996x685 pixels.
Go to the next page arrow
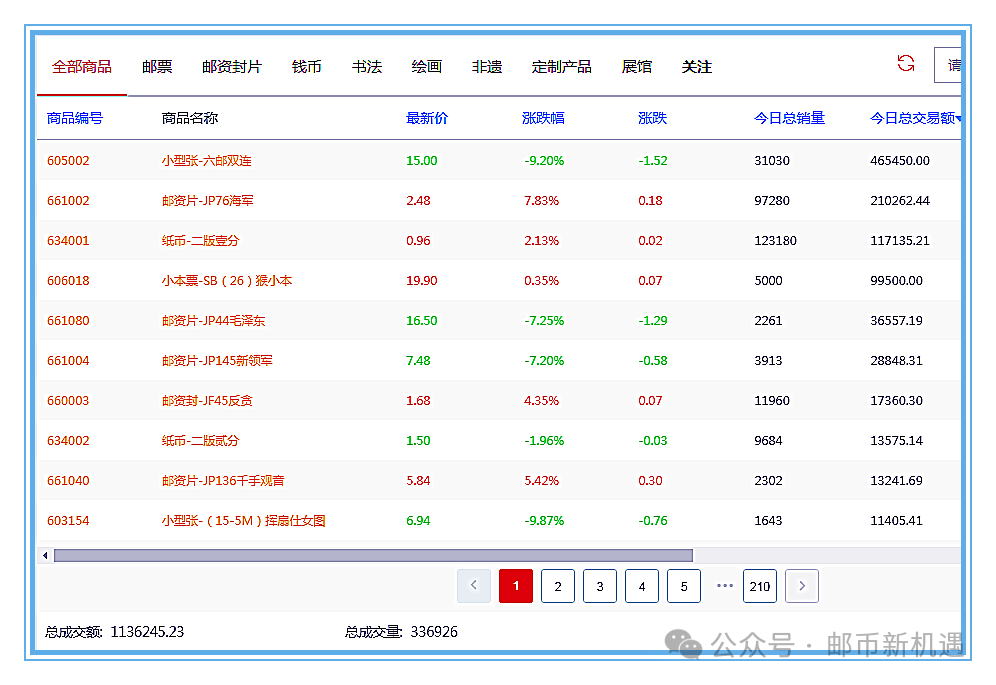click(x=802, y=586)
